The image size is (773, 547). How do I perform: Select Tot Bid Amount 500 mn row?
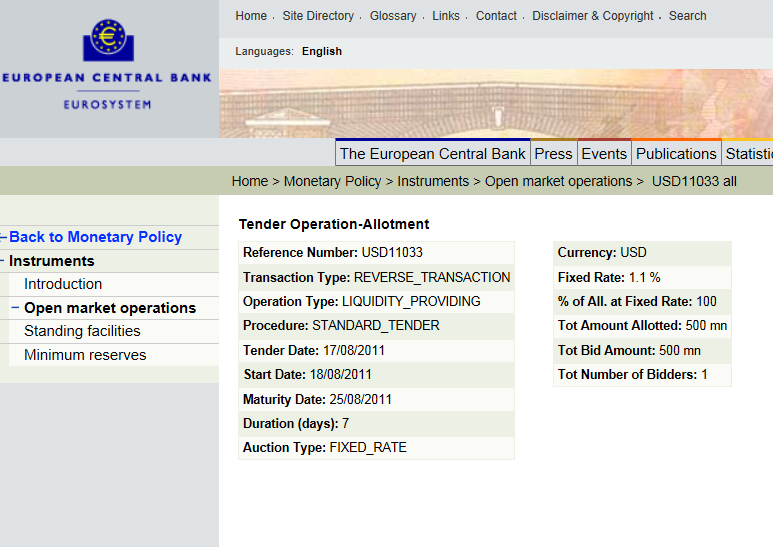point(642,350)
